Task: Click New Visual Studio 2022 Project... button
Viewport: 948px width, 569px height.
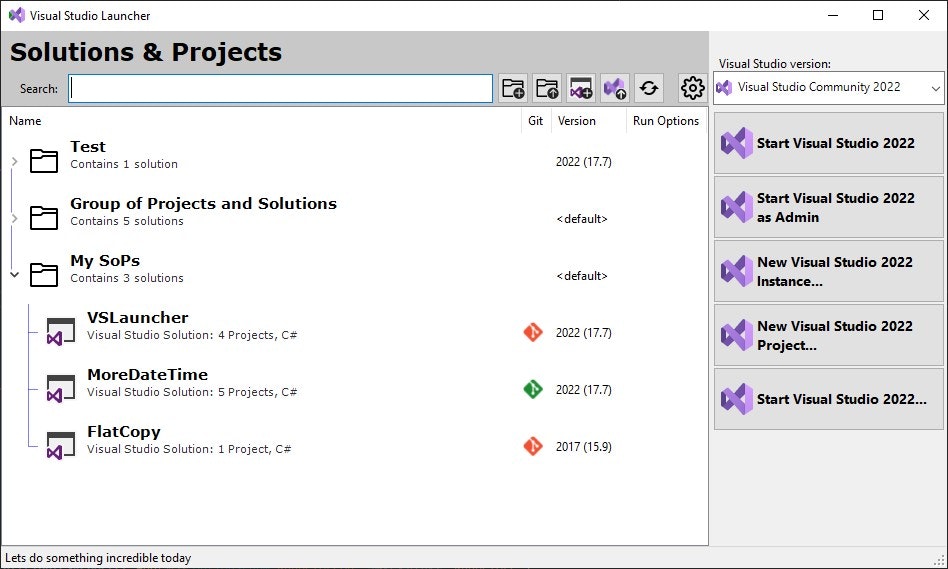Action: point(828,336)
